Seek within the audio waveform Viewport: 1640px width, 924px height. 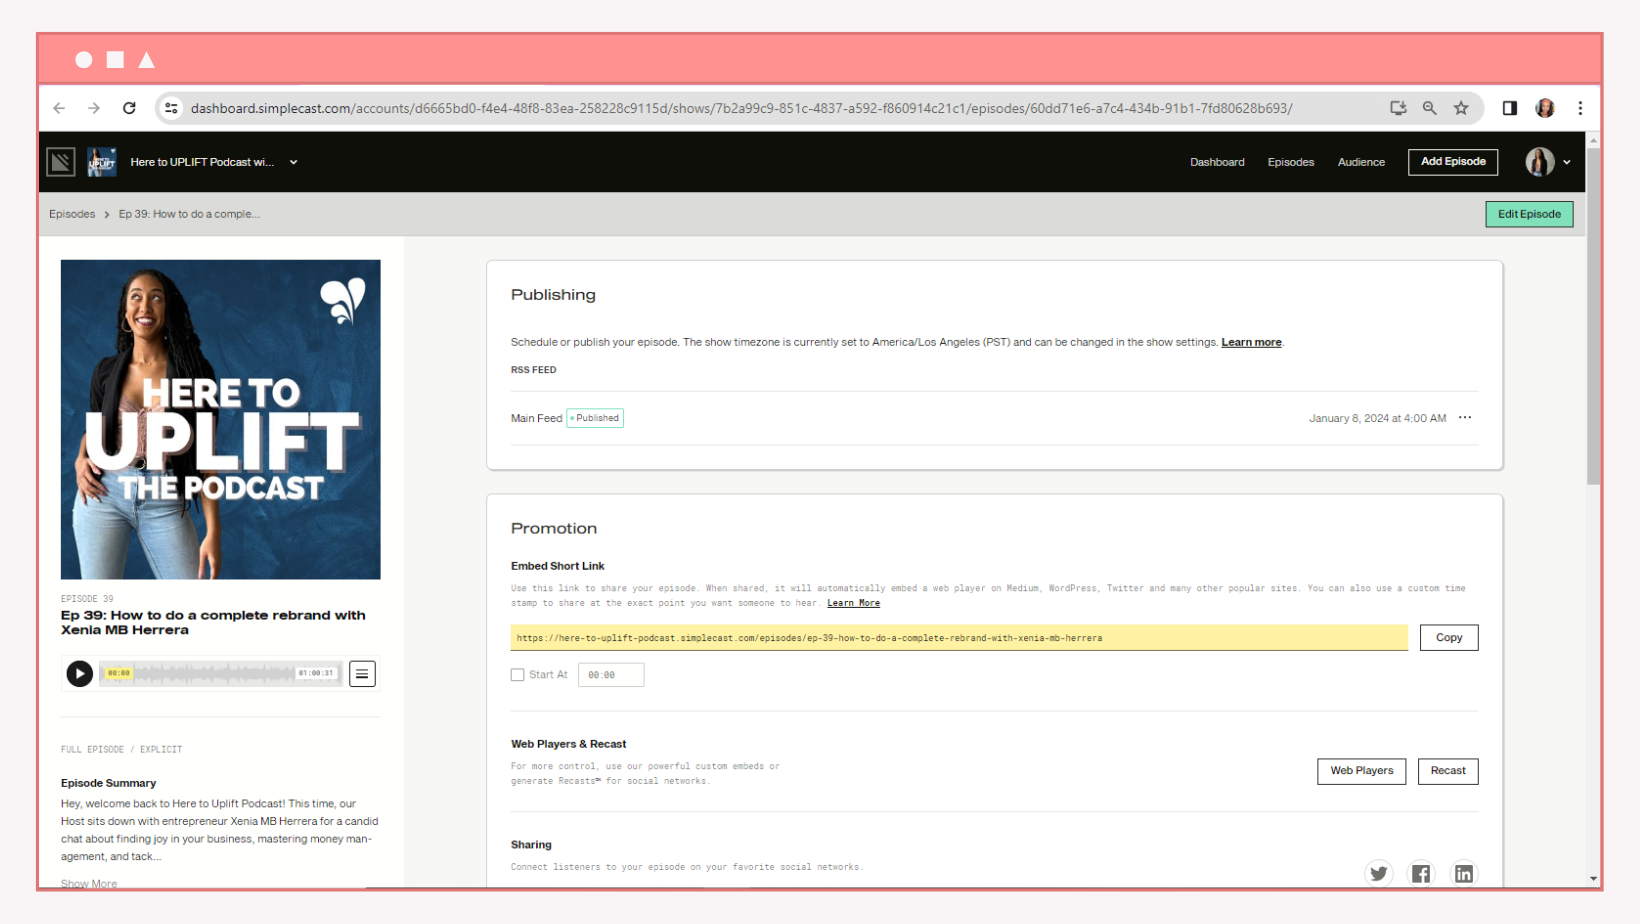point(220,674)
